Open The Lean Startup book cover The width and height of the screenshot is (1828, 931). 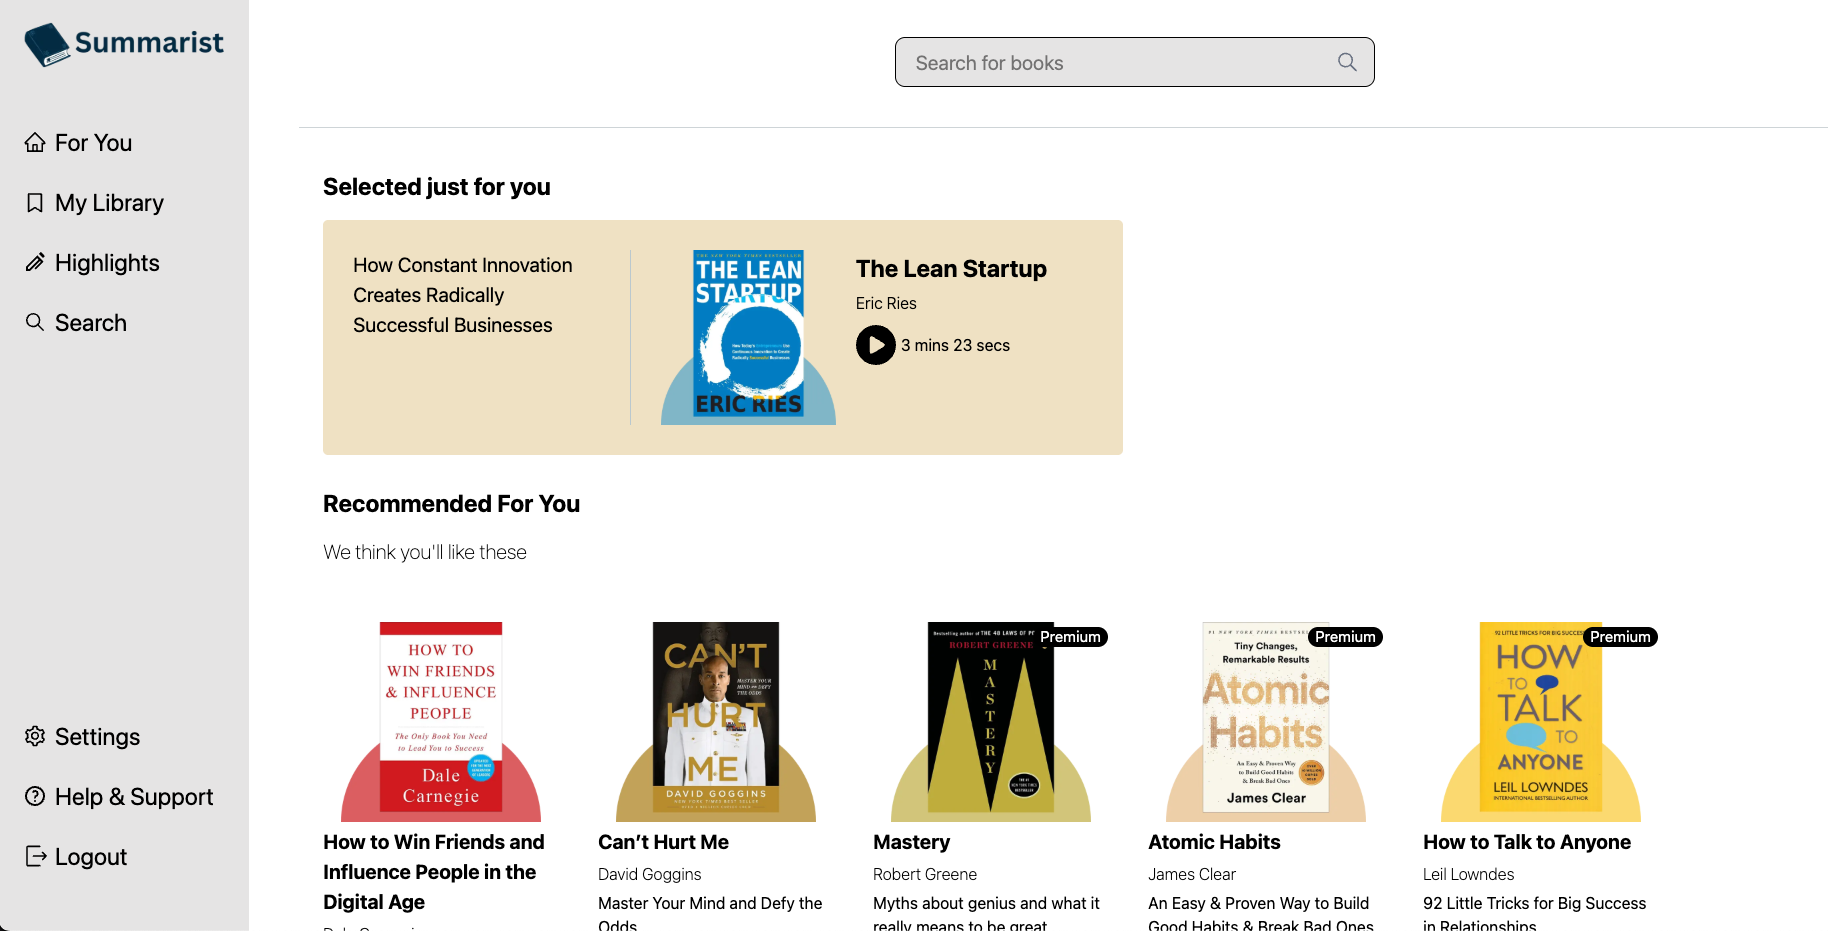tap(748, 335)
